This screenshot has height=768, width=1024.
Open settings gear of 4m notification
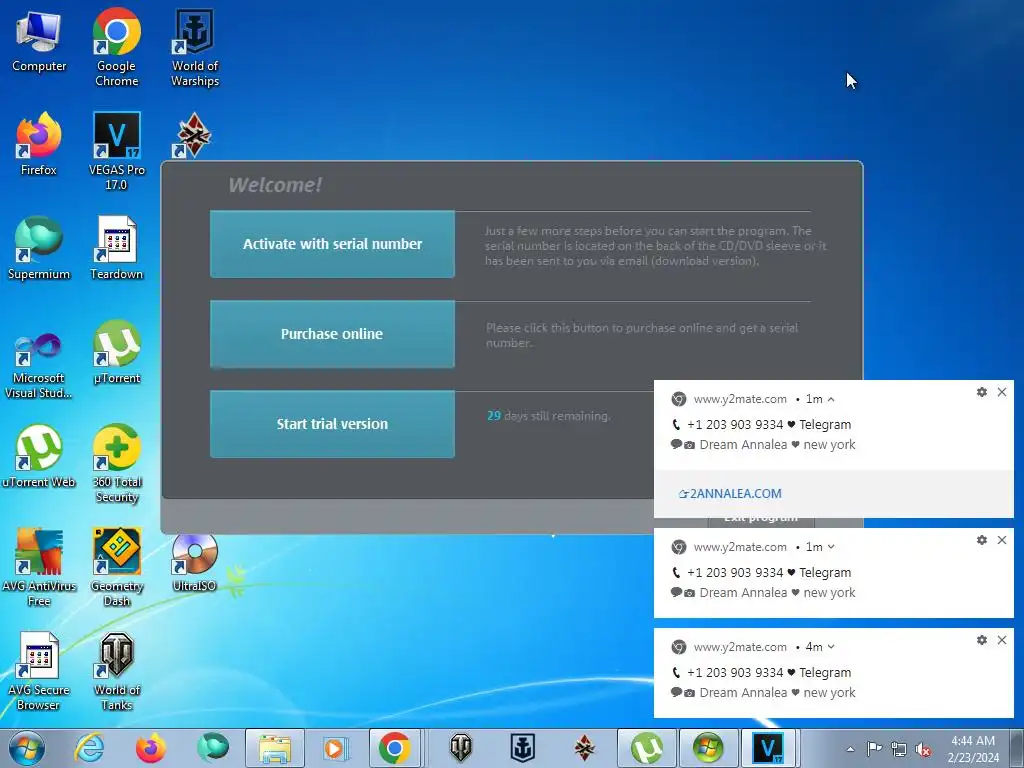point(982,640)
